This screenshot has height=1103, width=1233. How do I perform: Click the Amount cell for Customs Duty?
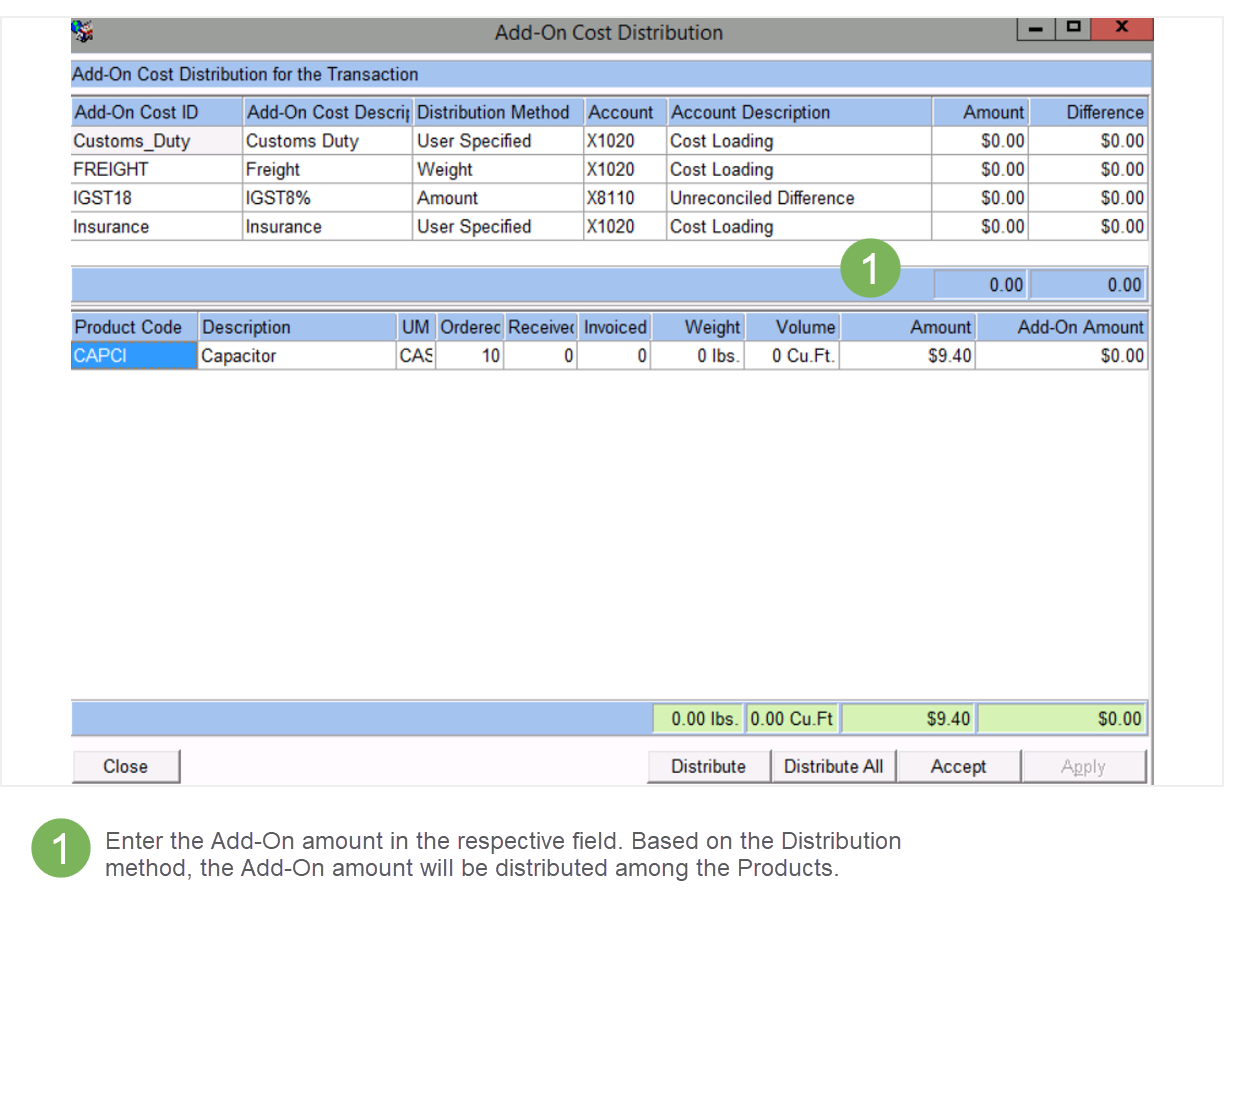(x=980, y=141)
